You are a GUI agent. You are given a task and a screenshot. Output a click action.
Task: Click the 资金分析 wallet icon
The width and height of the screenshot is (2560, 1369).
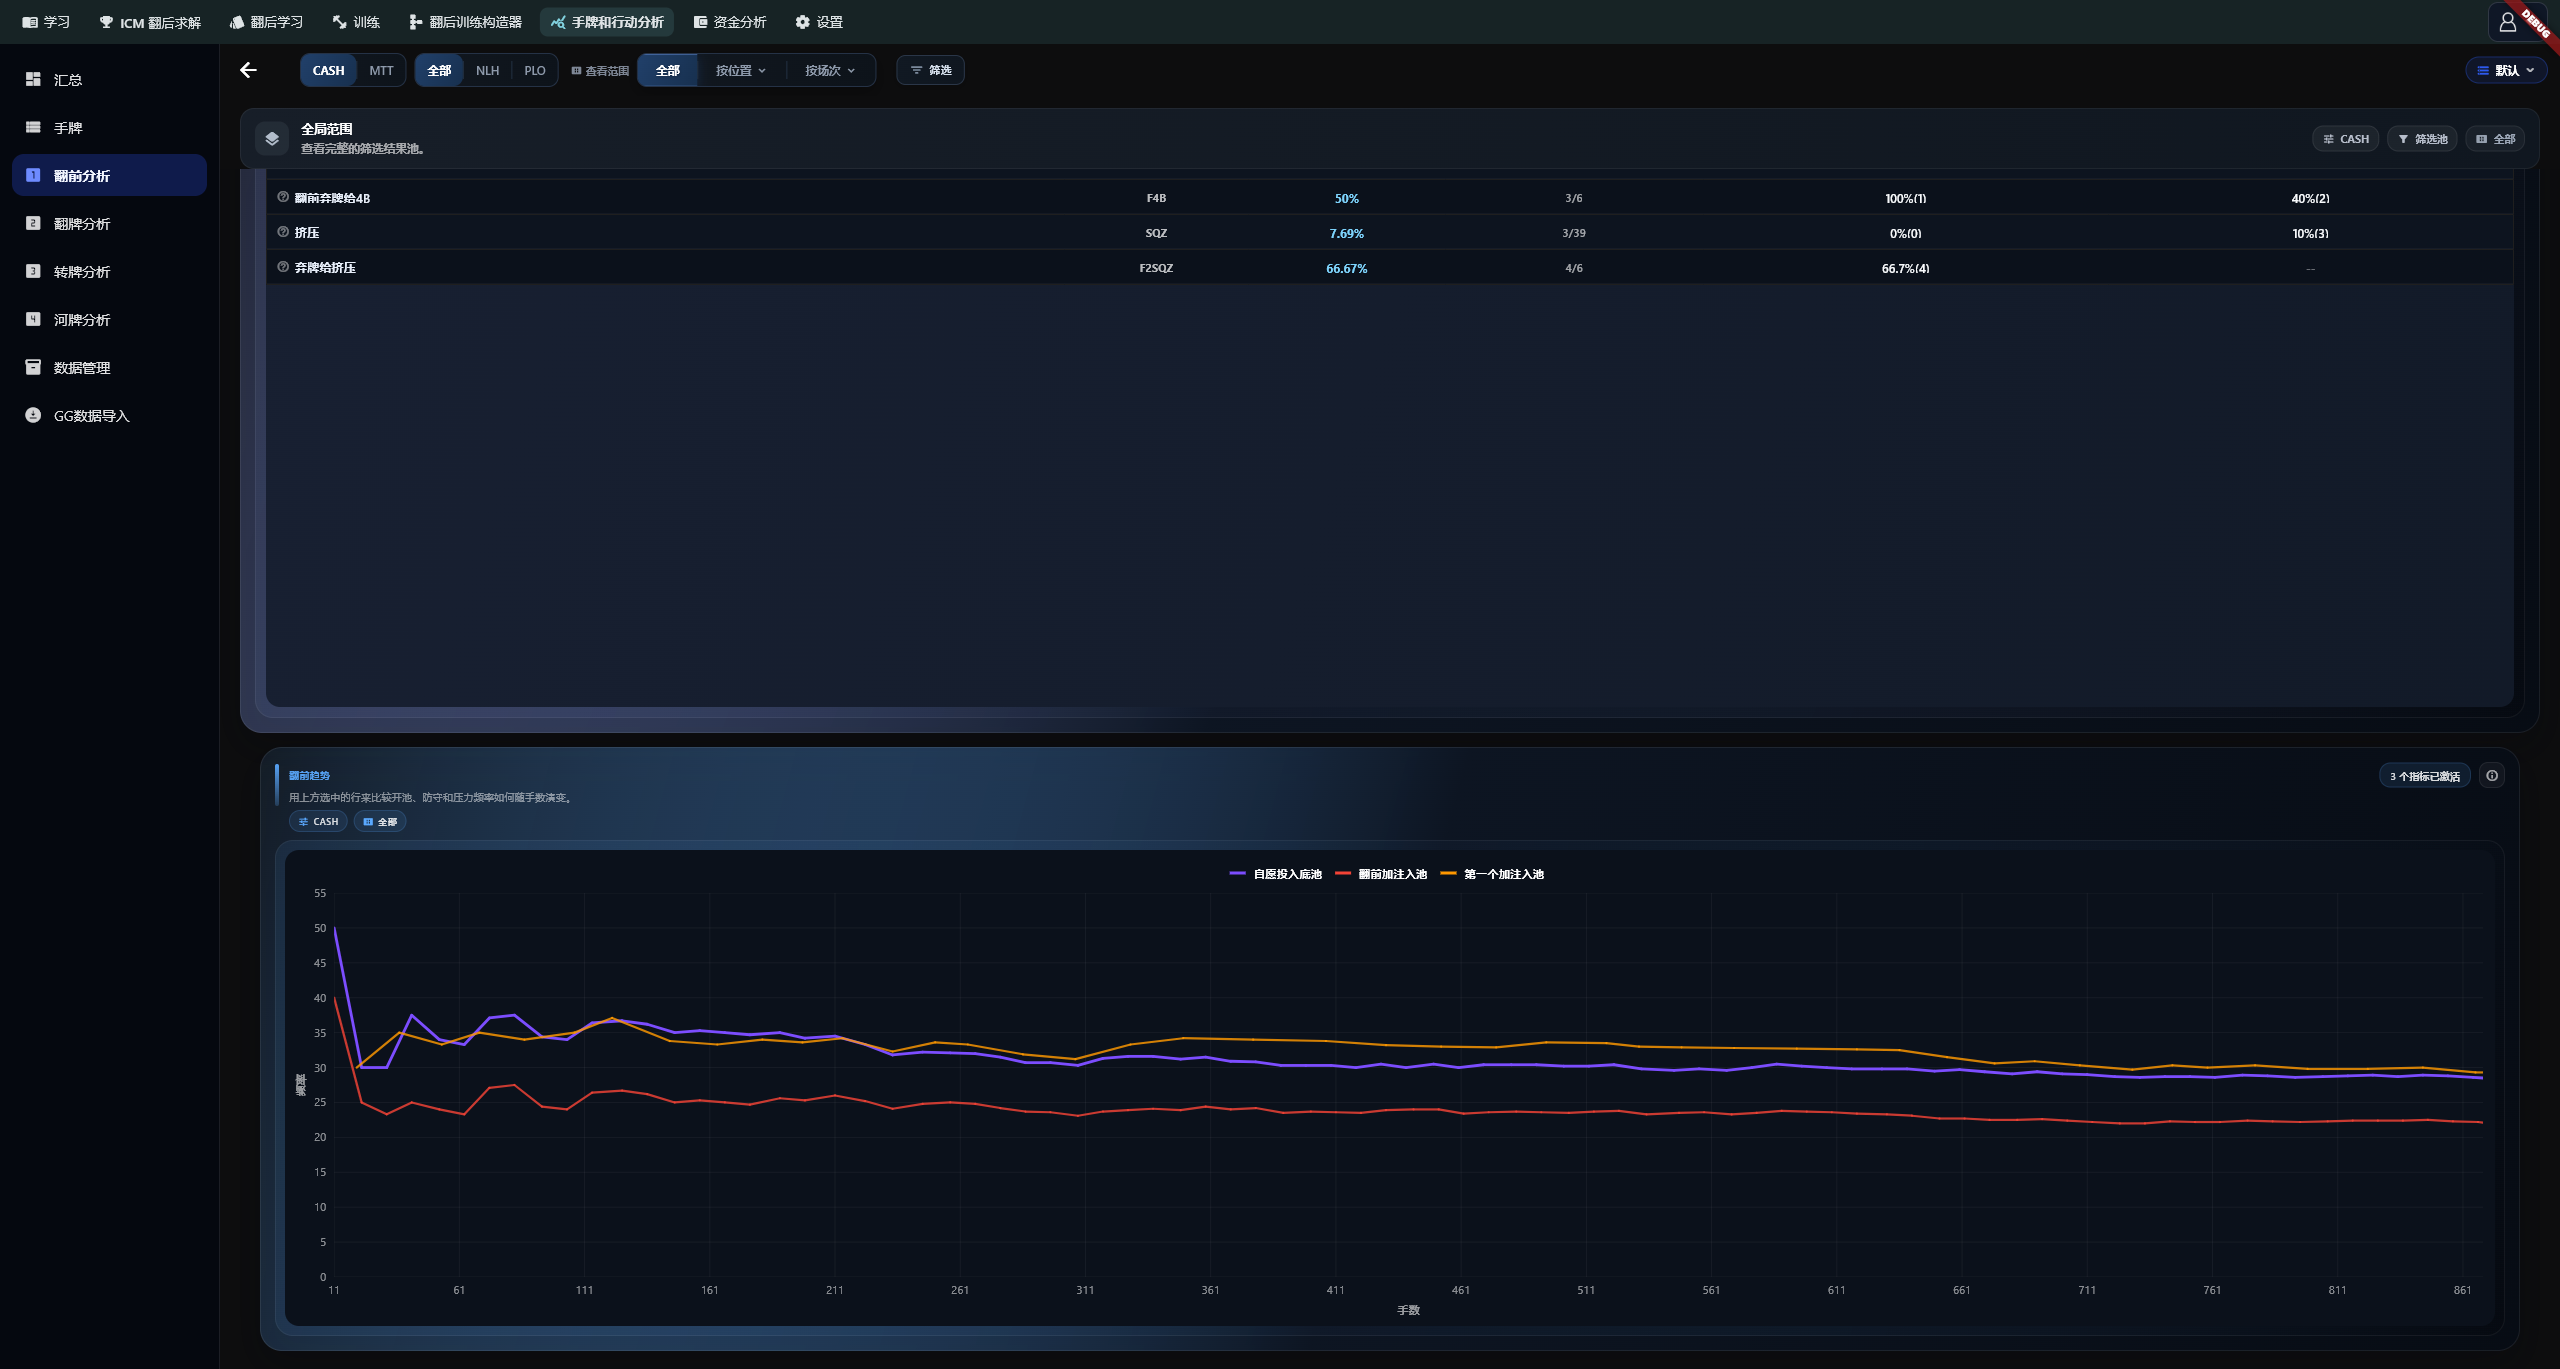pos(700,22)
